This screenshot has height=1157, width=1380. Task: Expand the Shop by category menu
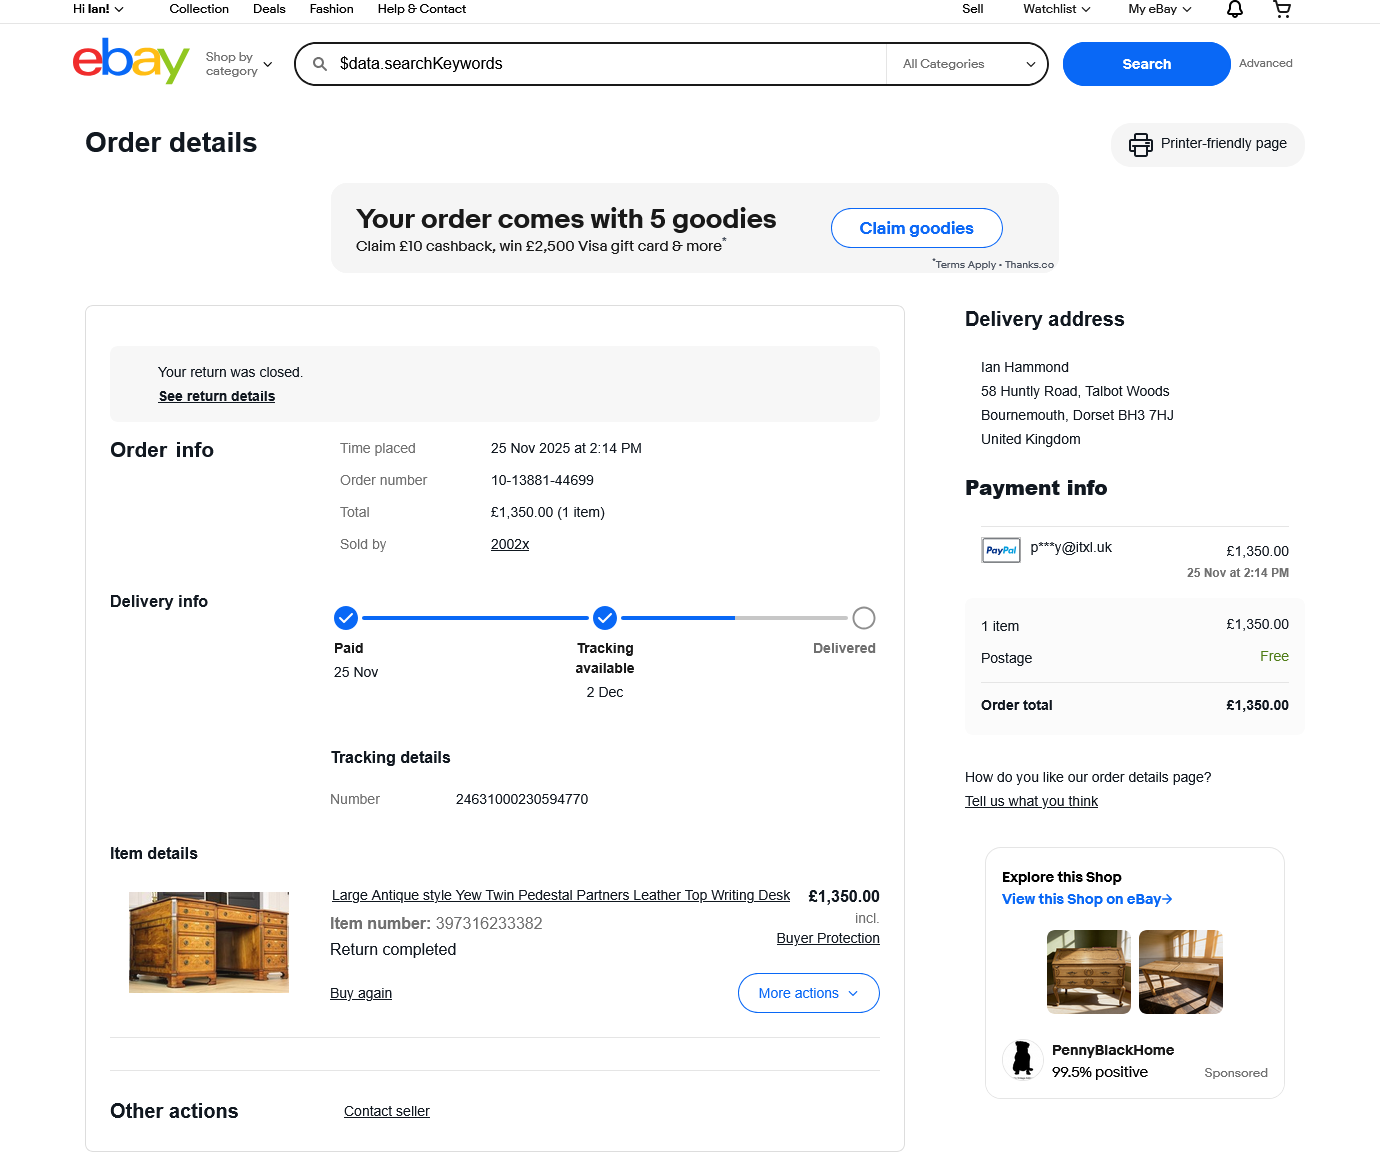(x=239, y=64)
